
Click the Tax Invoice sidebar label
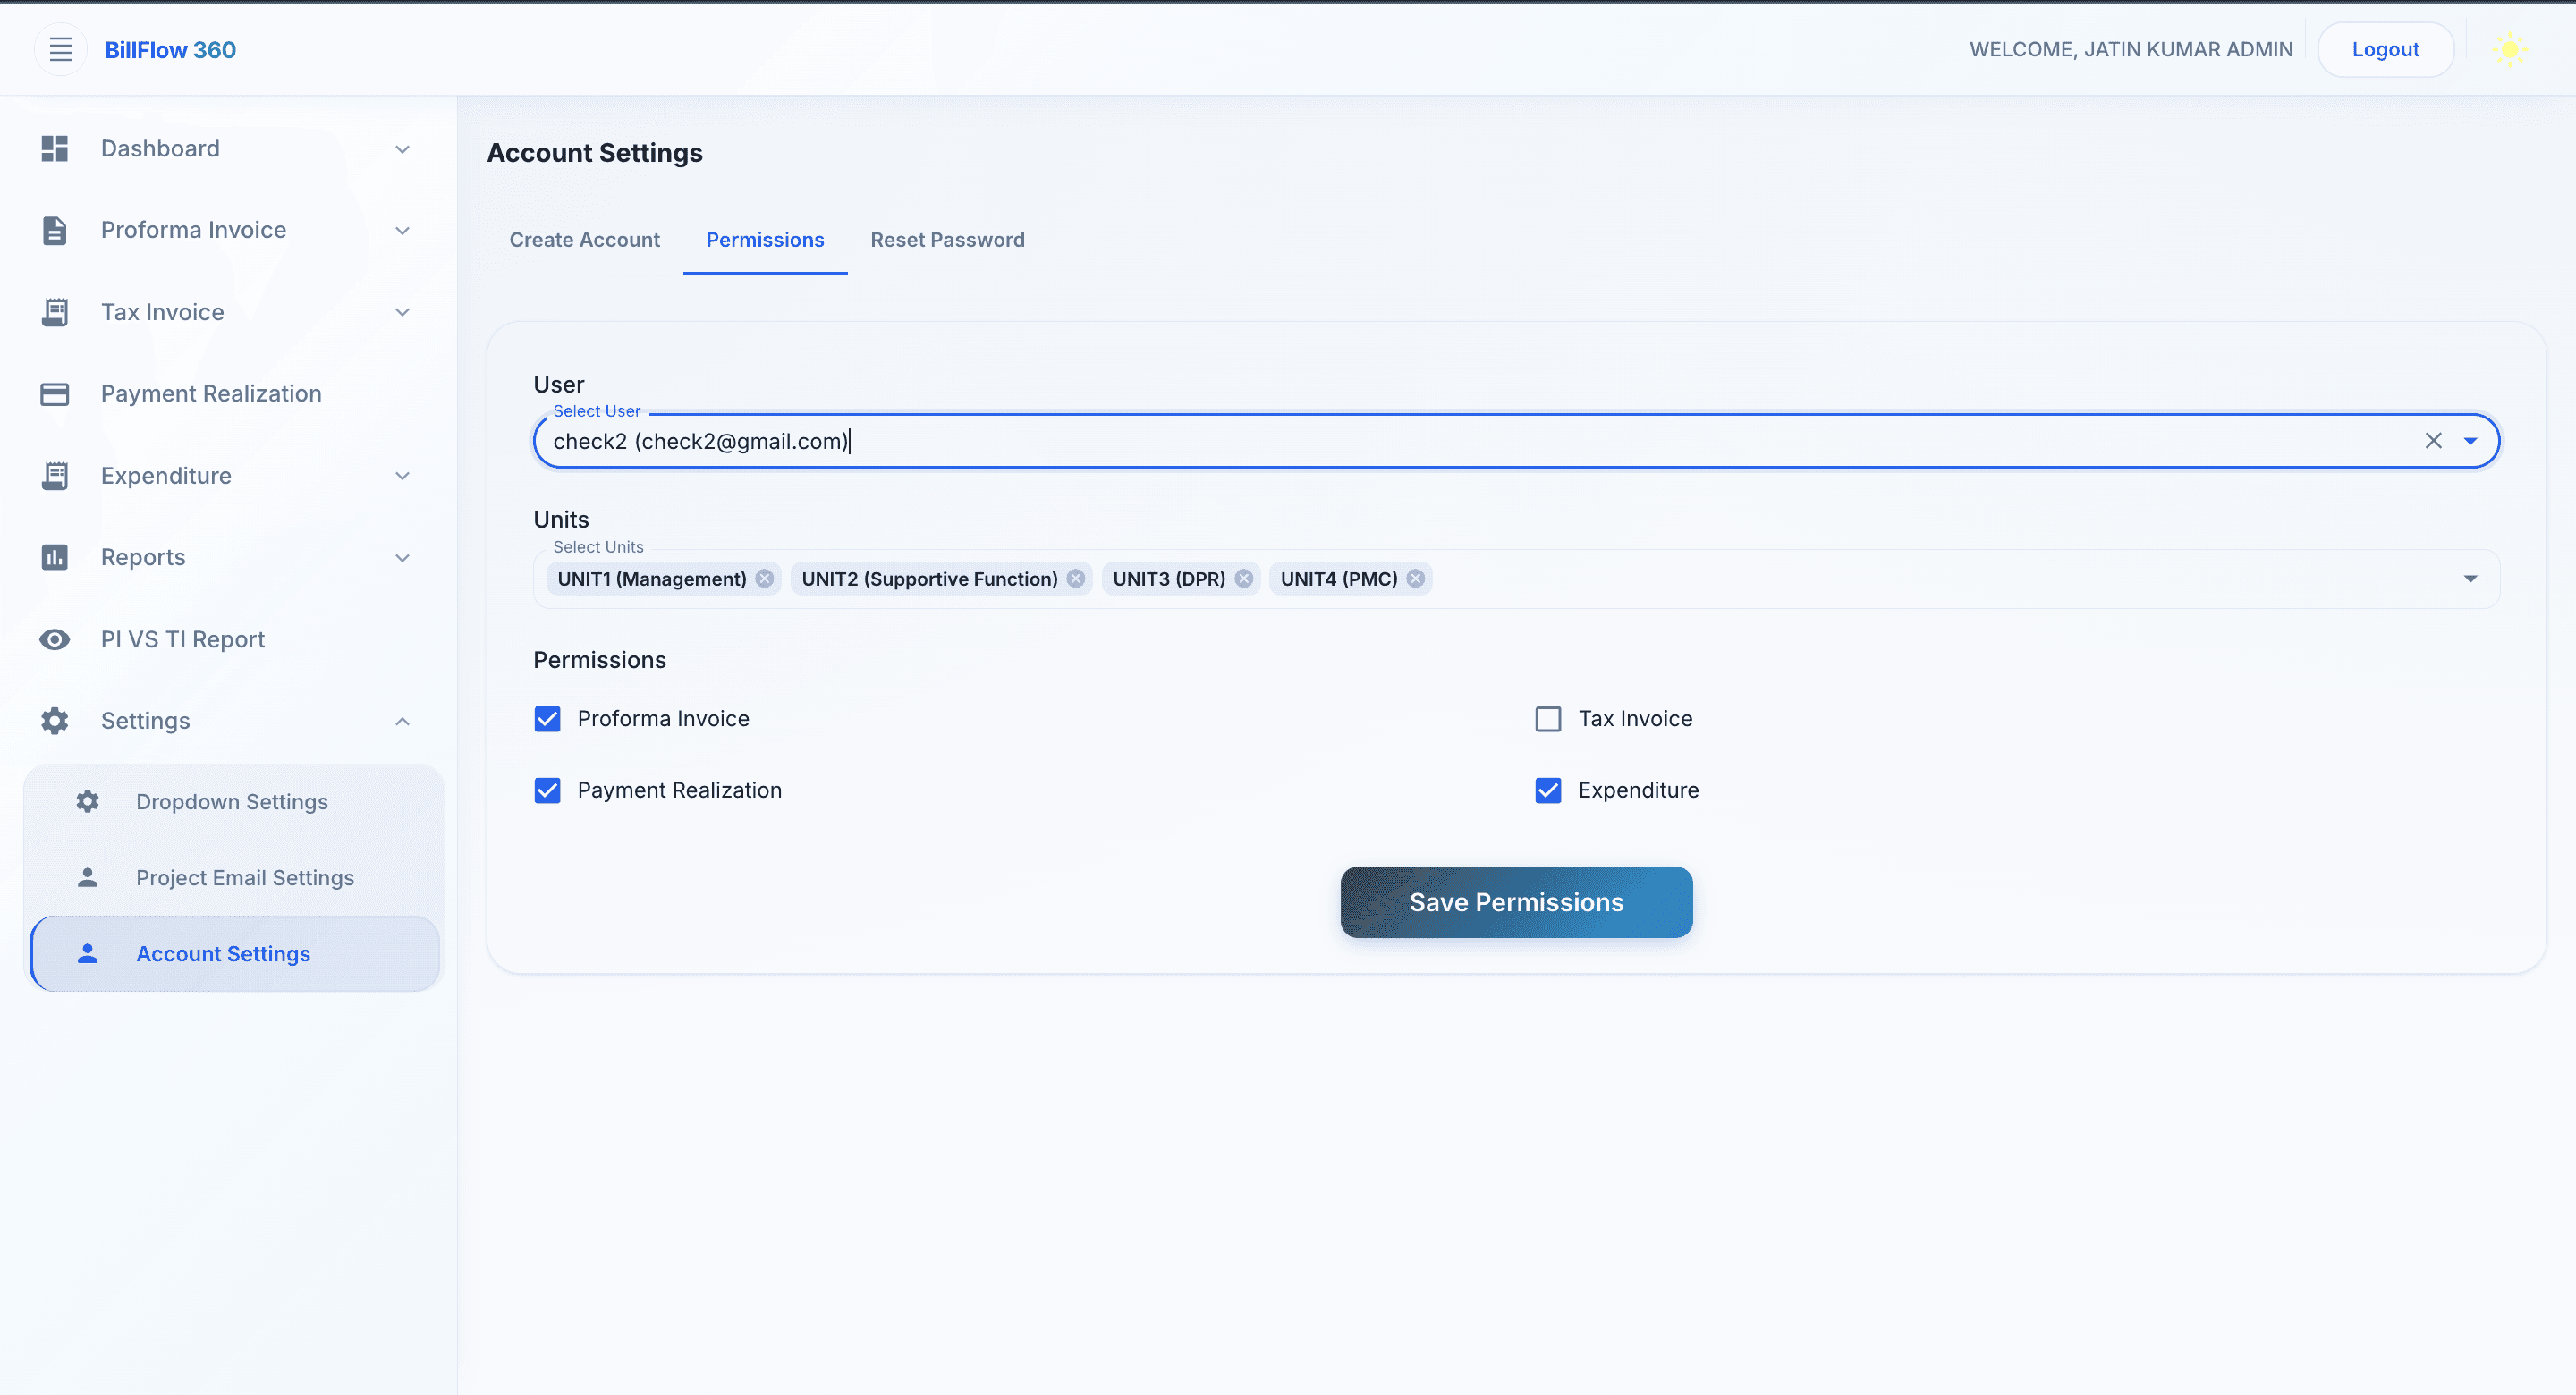pyautogui.click(x=162, y=312)
